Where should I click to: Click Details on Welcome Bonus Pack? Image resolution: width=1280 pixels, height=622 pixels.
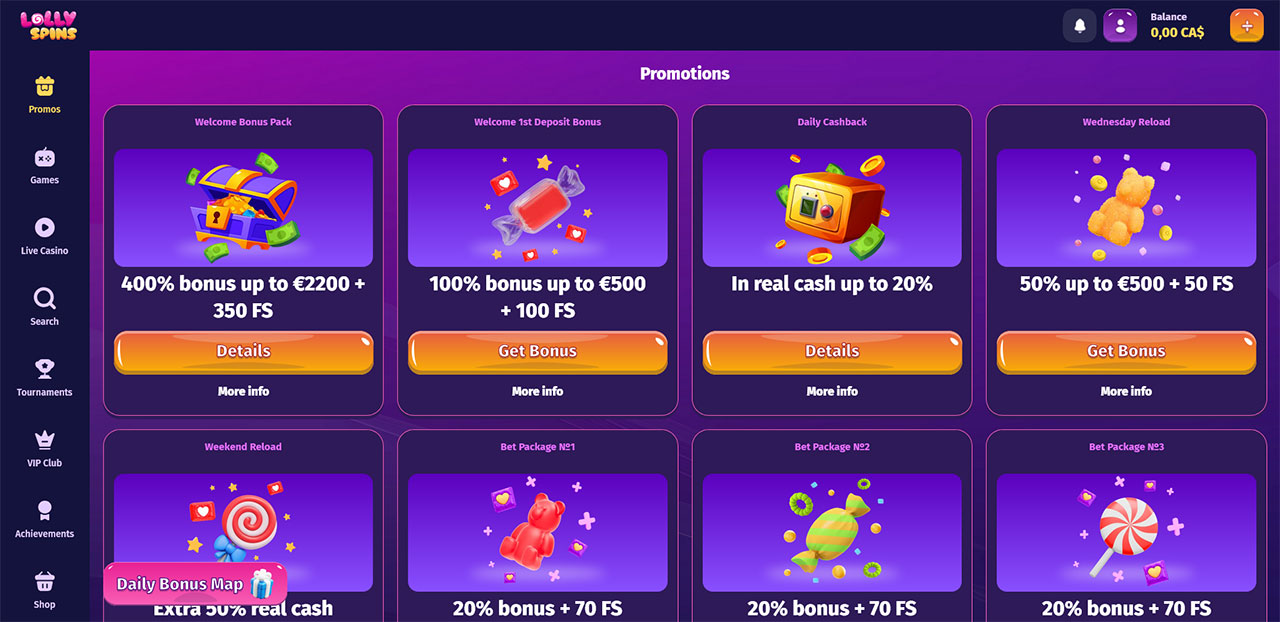[243, 352]
